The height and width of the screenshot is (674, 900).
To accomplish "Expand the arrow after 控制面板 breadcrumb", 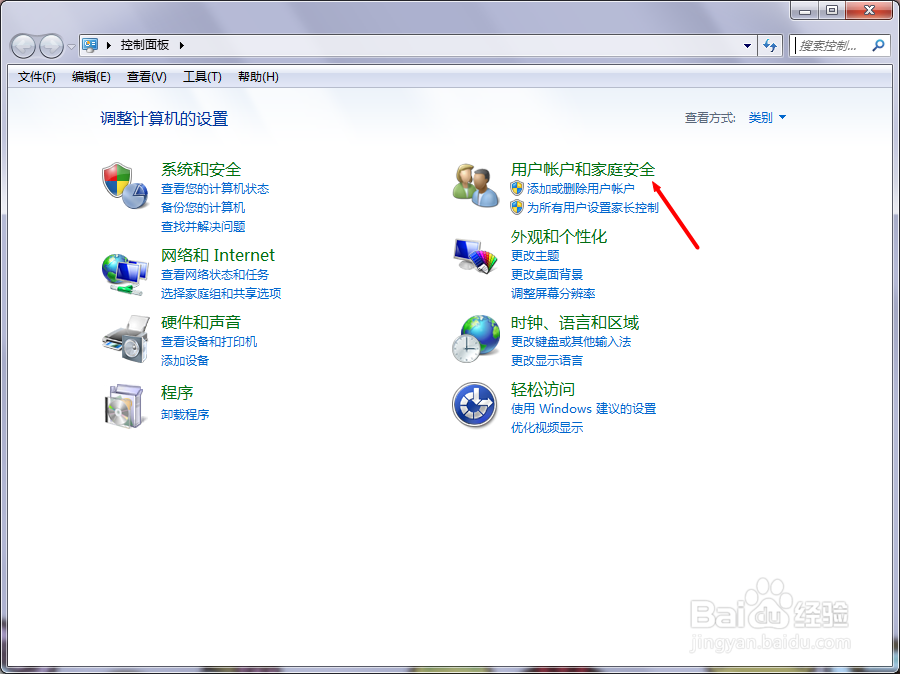I will [181, 45].
